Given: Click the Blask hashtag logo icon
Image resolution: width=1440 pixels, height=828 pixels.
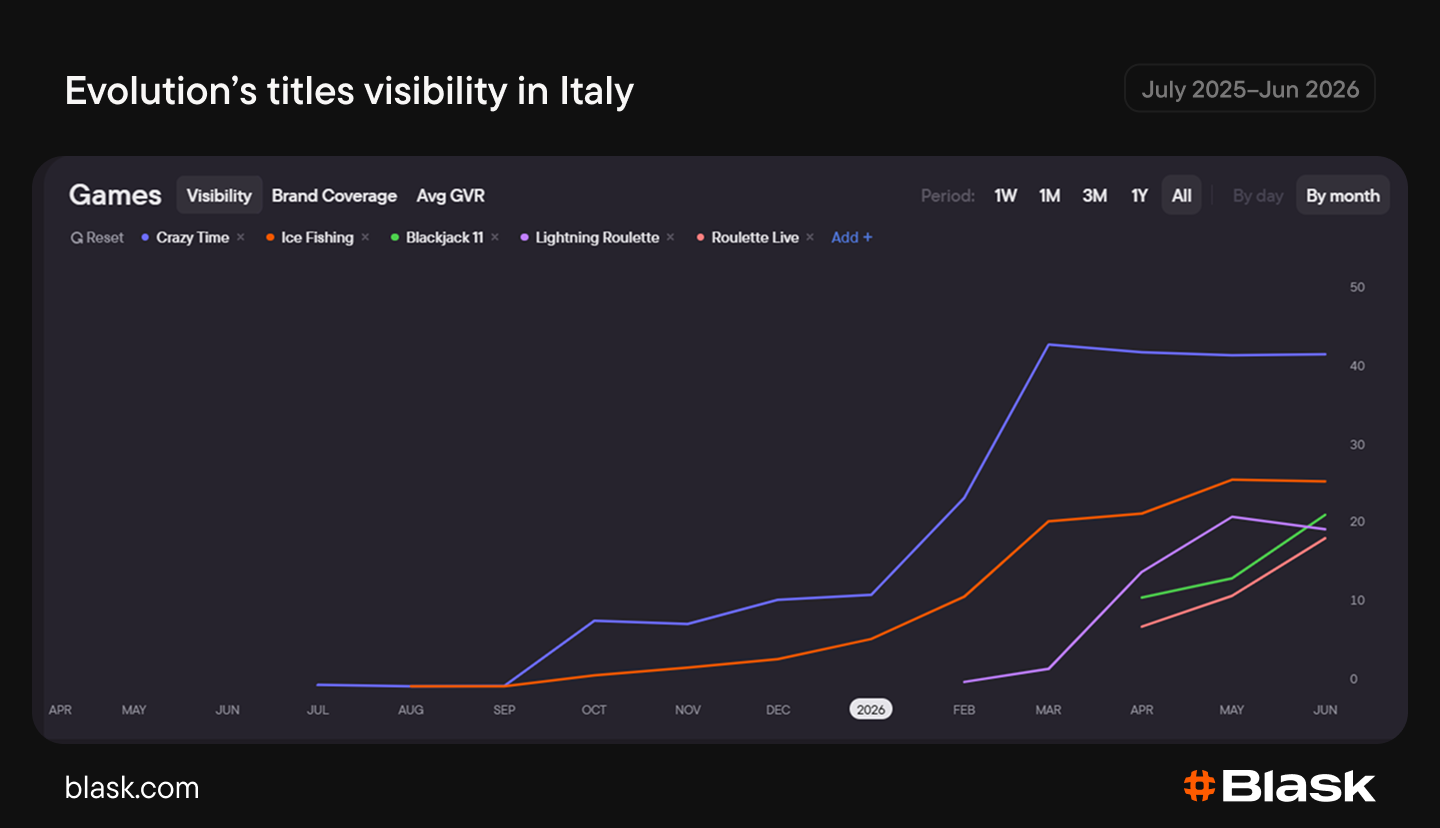Looking at the screenshot, I should coord(1199,786).
